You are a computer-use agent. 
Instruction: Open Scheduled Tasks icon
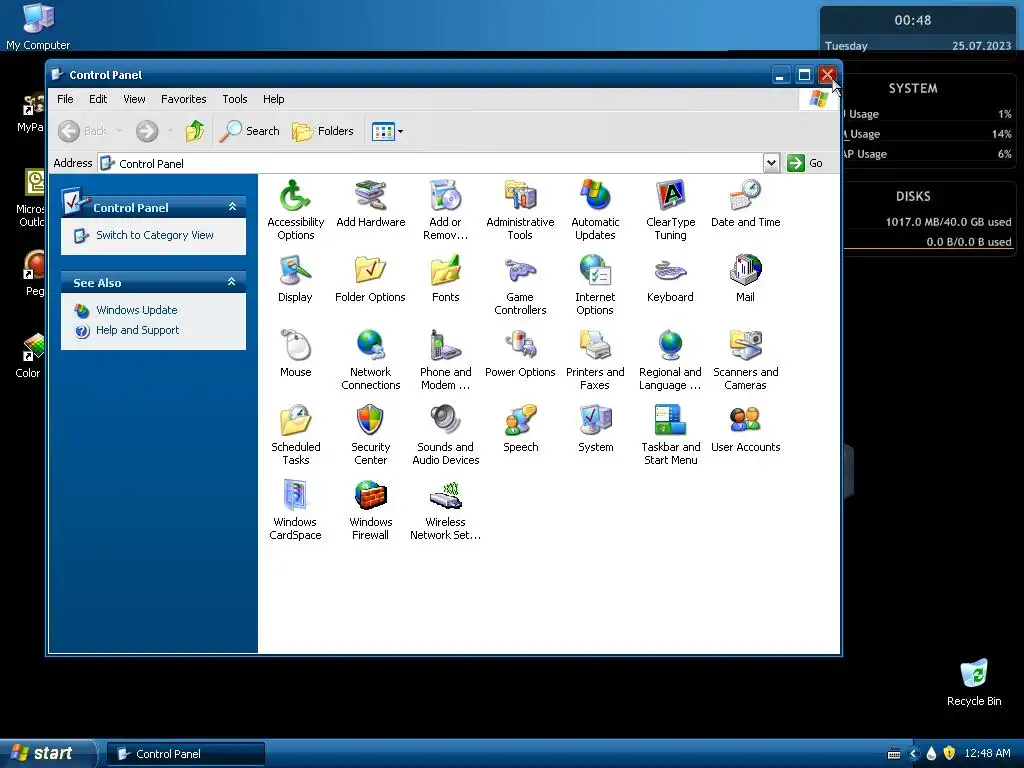click(x=295, y=421)
